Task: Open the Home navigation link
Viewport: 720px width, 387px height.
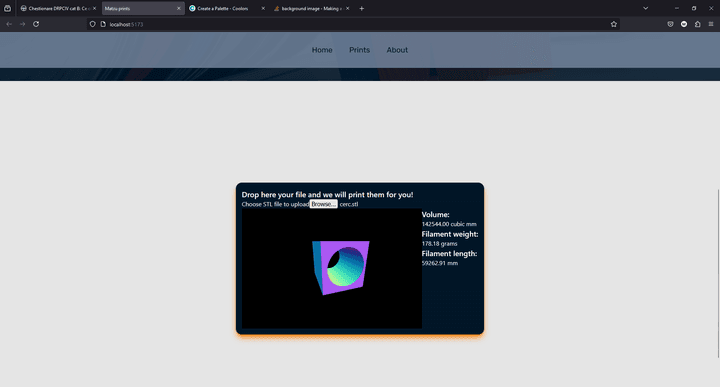Action: 322,50
